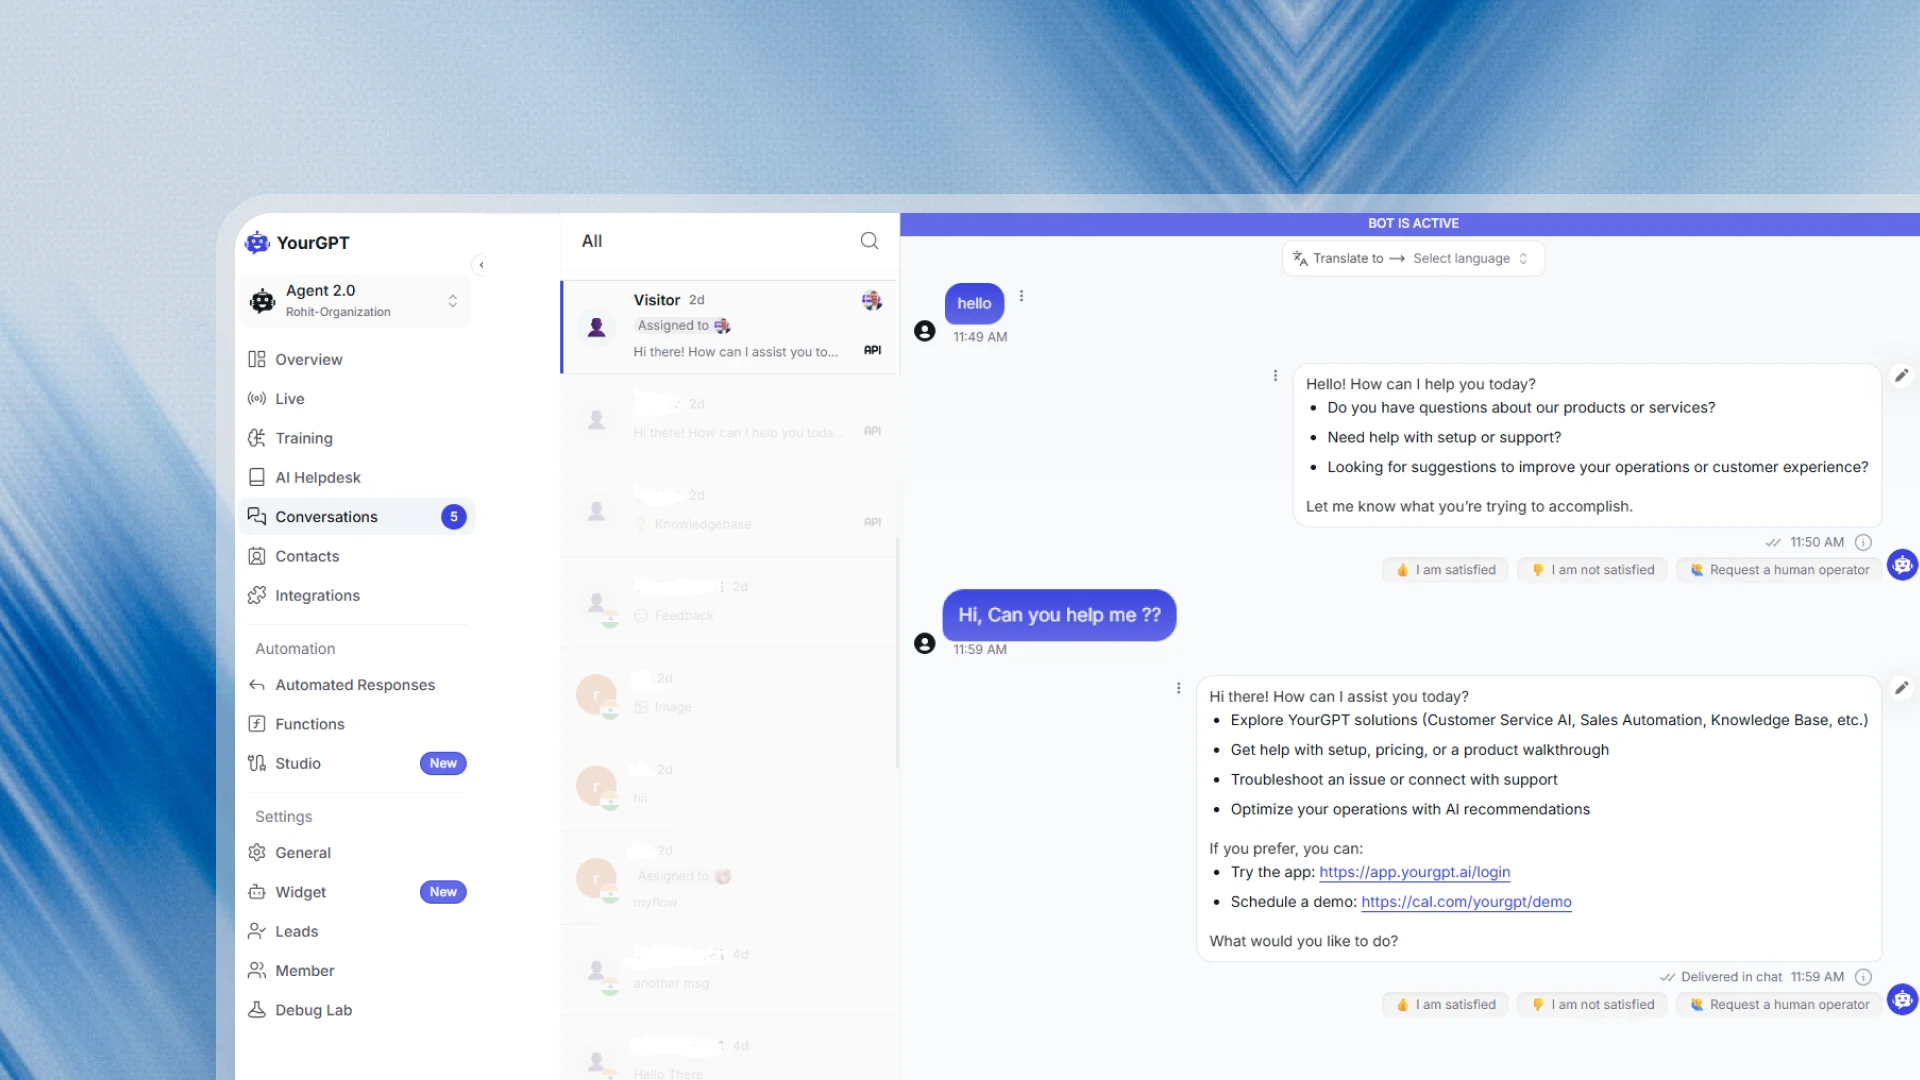Open message info icon beside 11:50 AM
Image resolution: width=1920 pixels, height=1080 pixels.
1863,542
